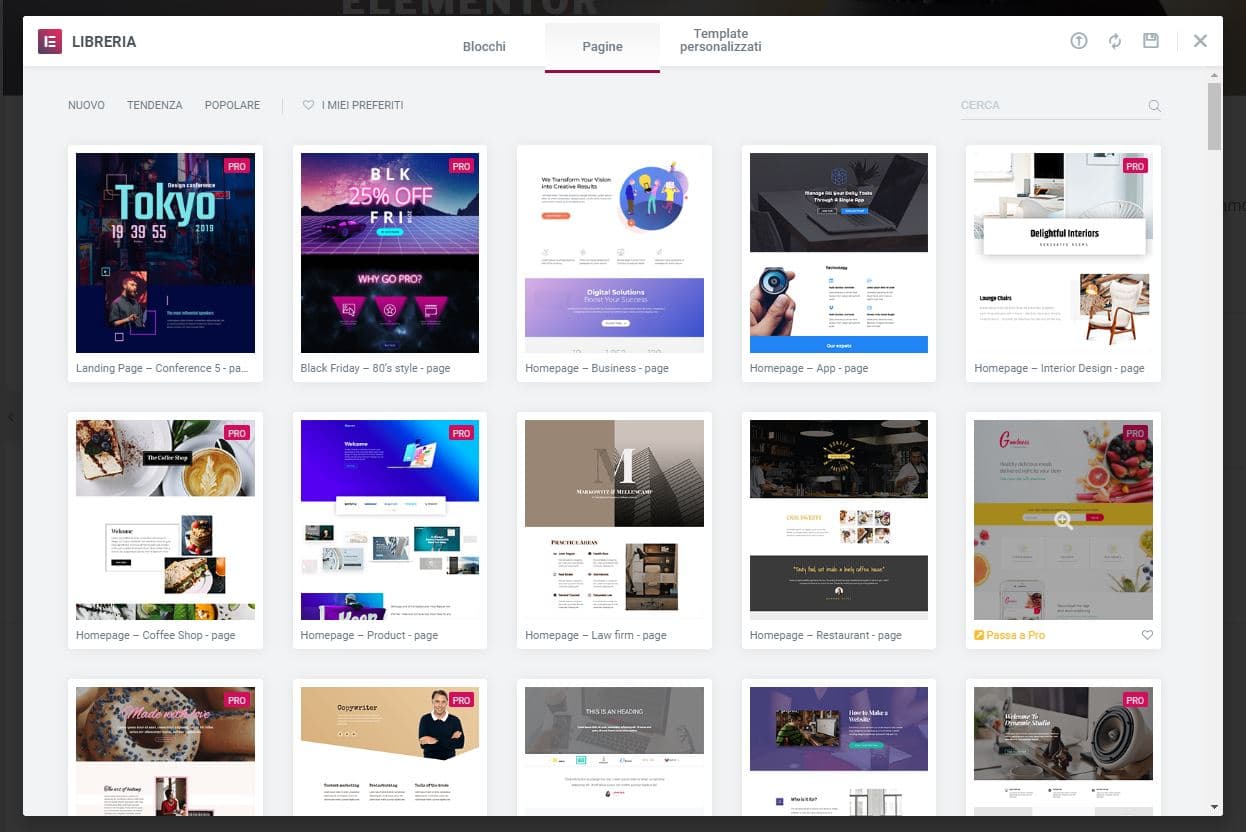Image resolution: width=1246 pixels, height=832 pixels.
Task: Sync the library with refresh icon
Action: [x=1115, y=41]
